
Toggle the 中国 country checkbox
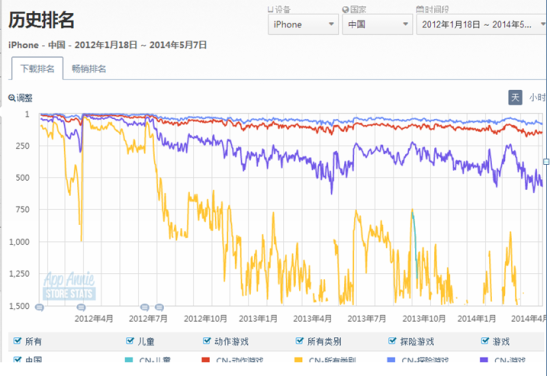[17, 359]
